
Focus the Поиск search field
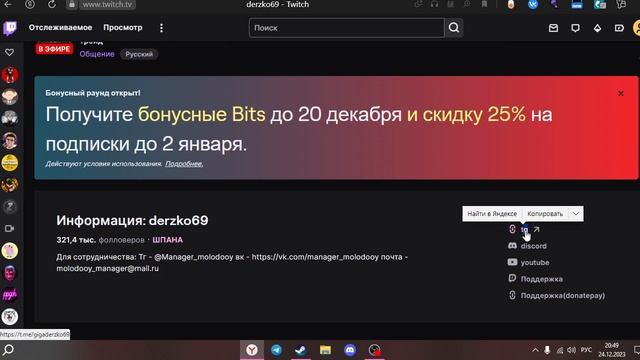tap(347, 28)
